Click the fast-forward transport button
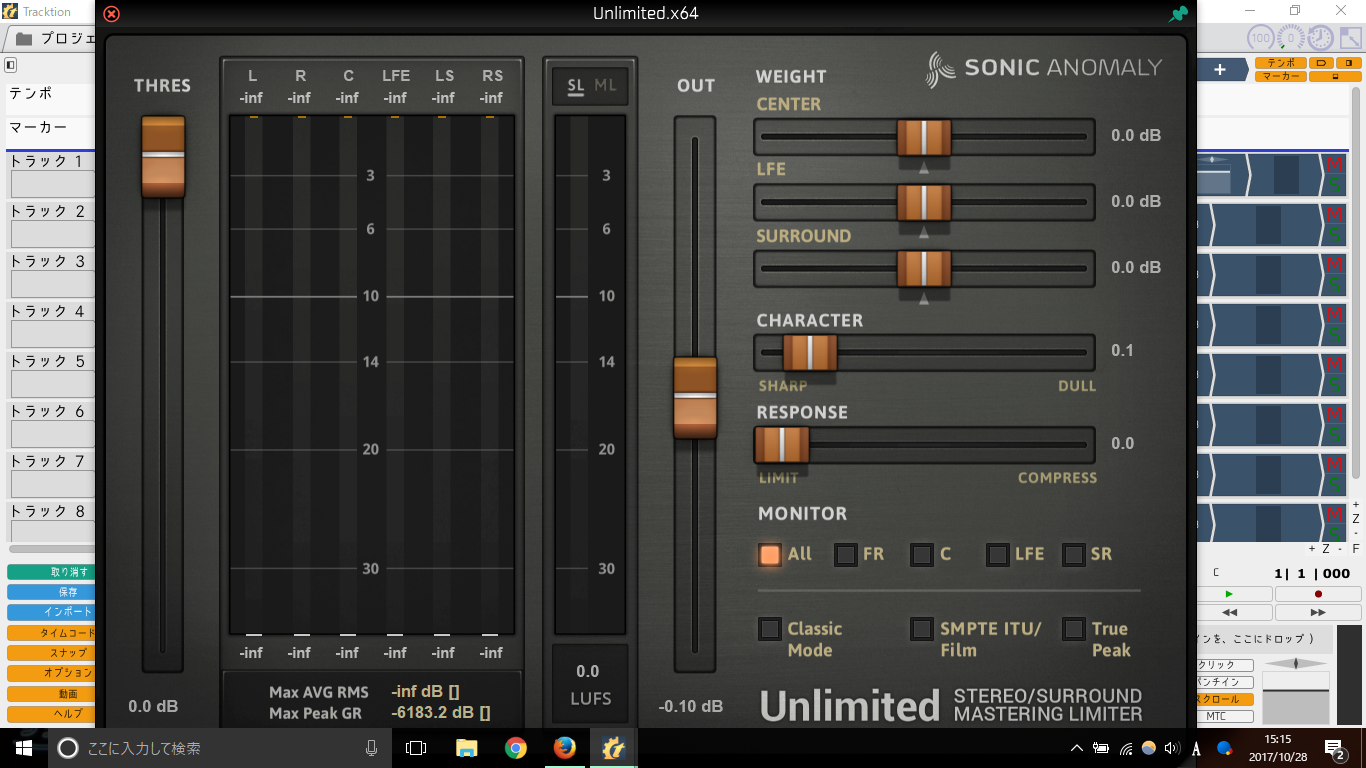1366x768 pixels. [x=1317, y=612]
